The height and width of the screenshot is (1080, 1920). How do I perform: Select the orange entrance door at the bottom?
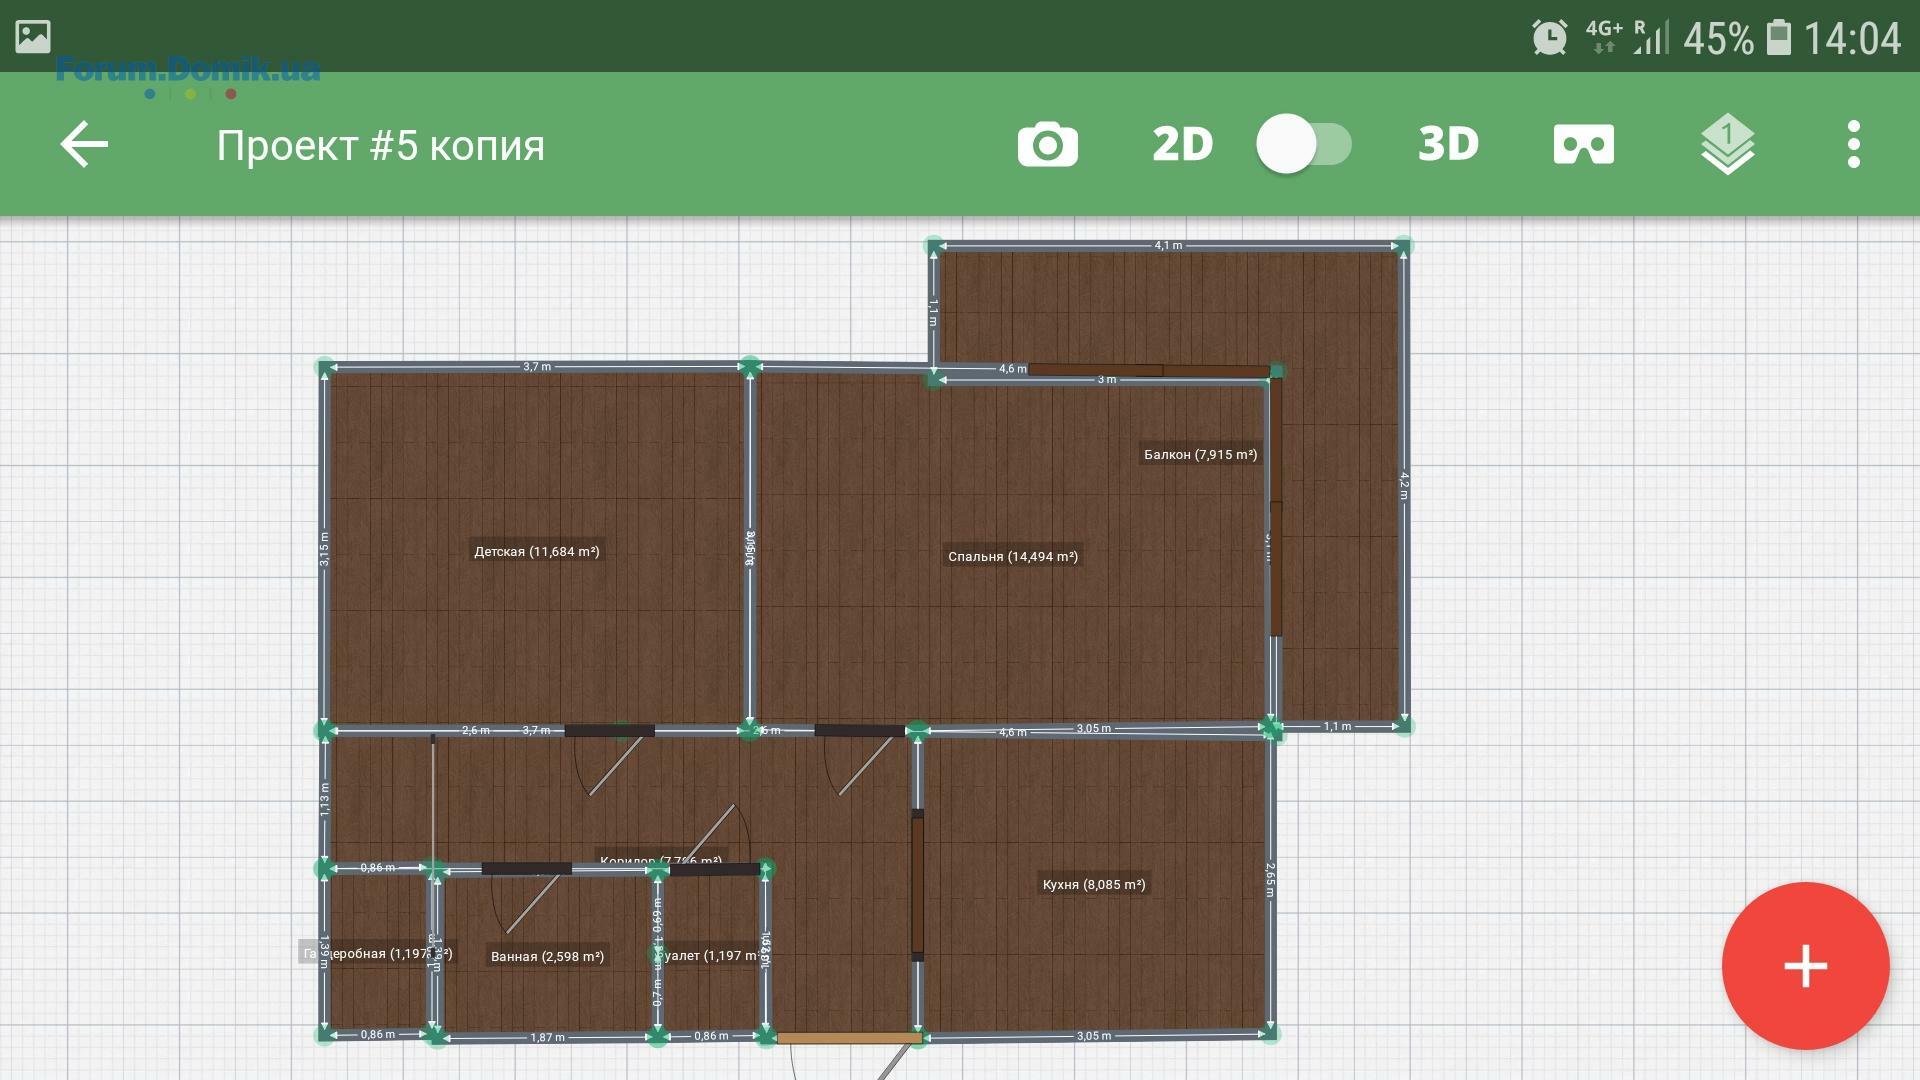coord(848,1039)
